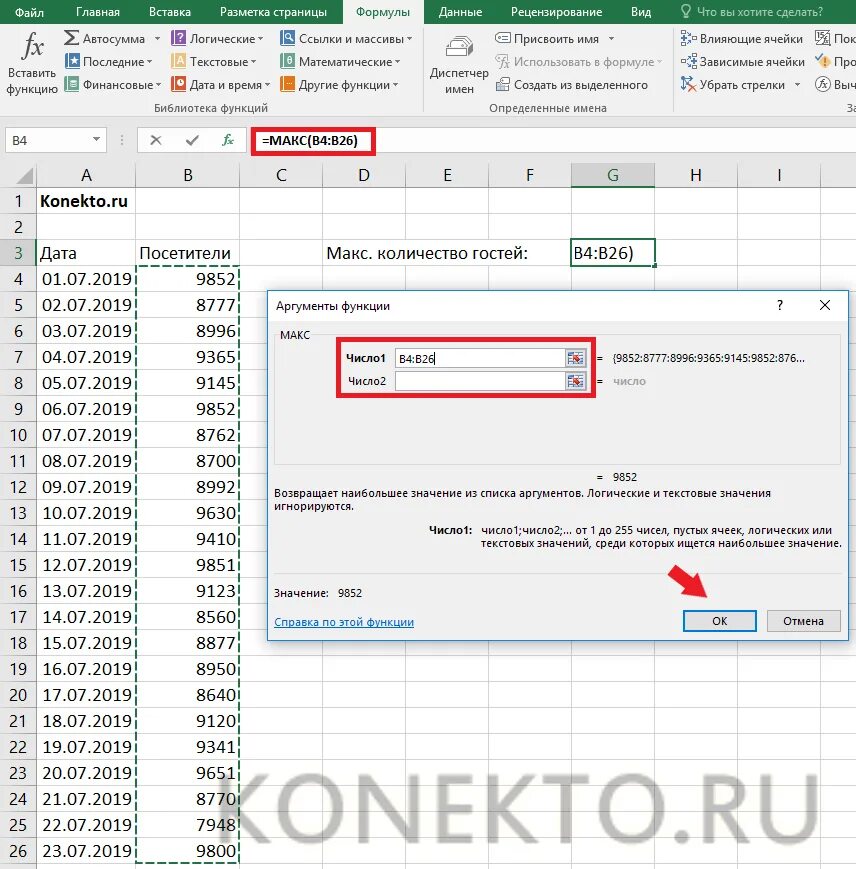
Task: Click cell G3 containing B4:B26)
Action: pyautogui.click(x=613, y=253)
